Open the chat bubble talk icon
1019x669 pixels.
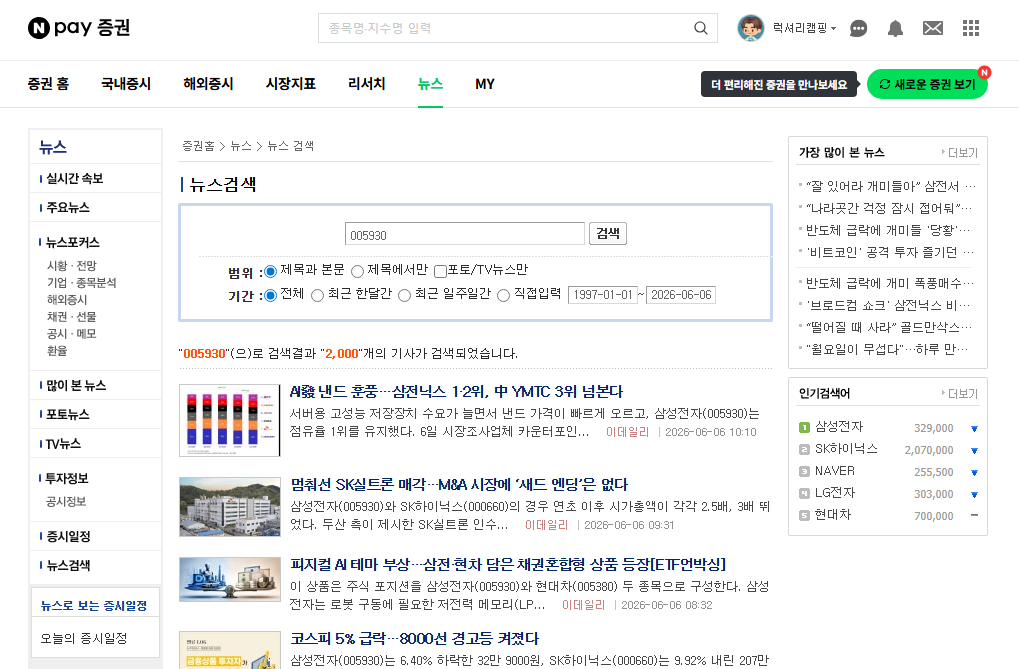pos(858,29)
